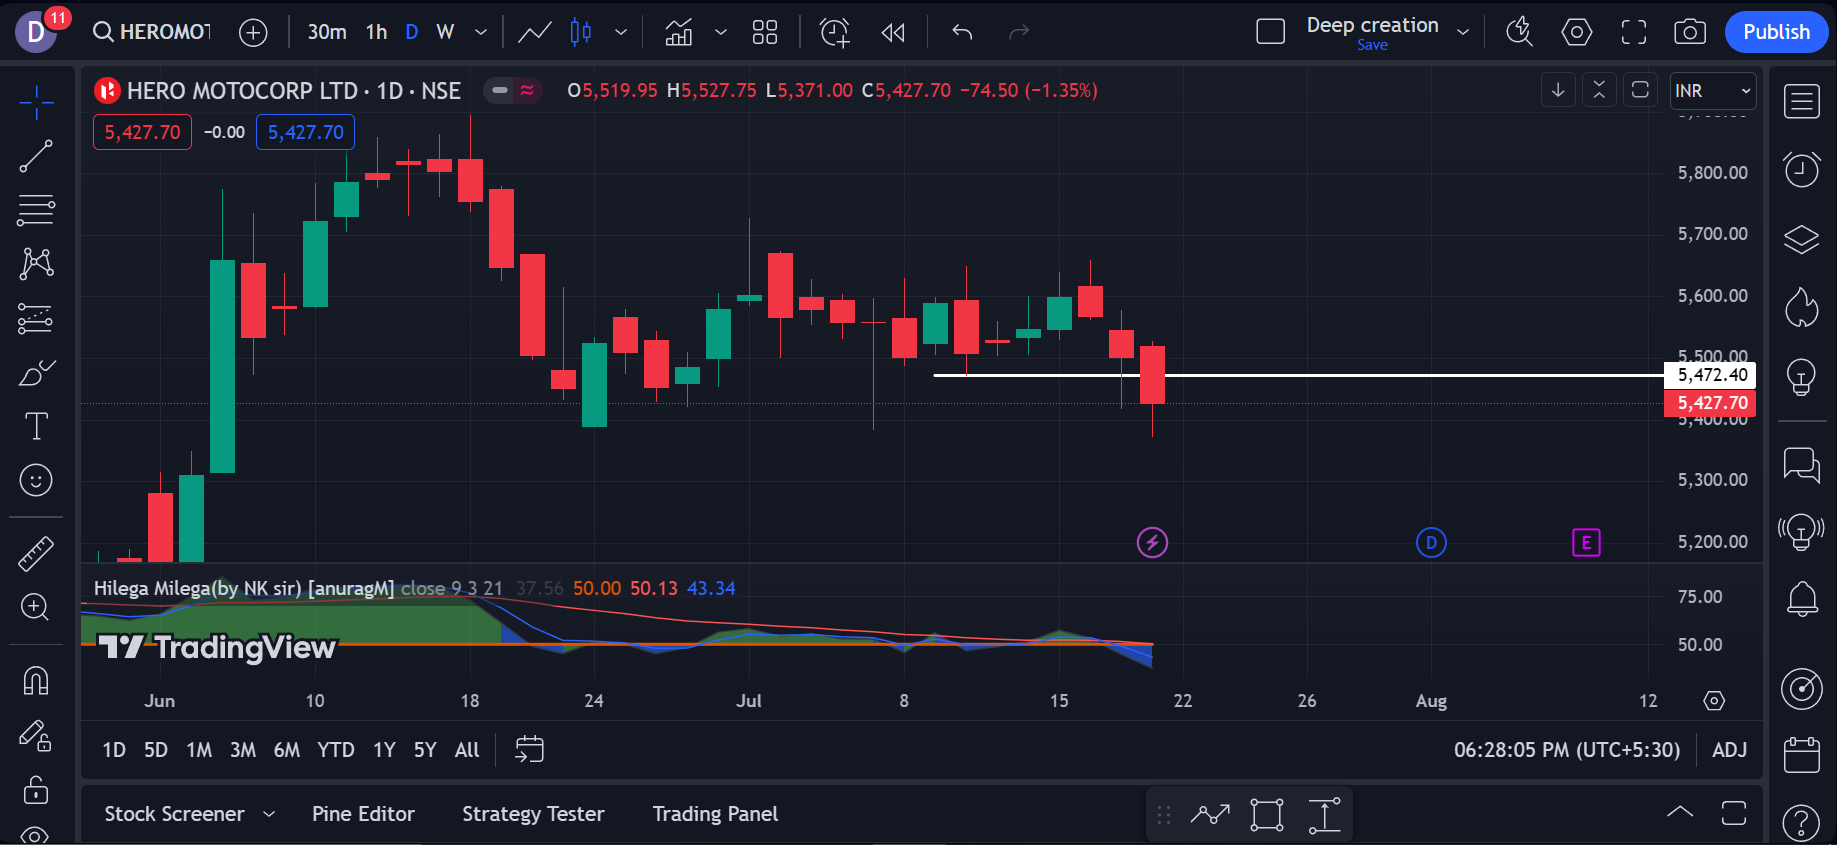Open the economic calendar panel

pyautogui.click(x=1802, y=755)
